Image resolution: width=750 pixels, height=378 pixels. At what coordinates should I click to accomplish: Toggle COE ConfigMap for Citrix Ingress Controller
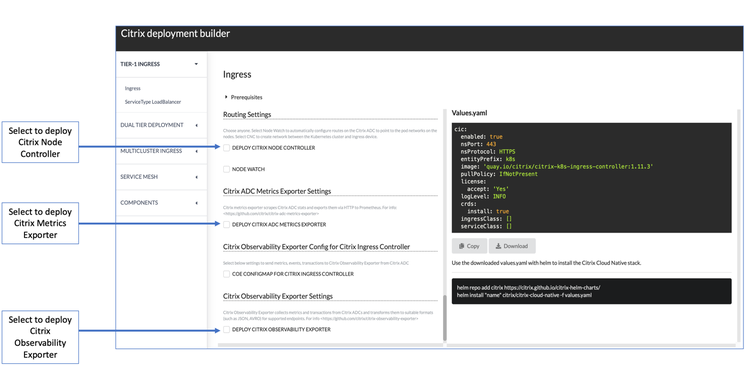pos(227,274)
